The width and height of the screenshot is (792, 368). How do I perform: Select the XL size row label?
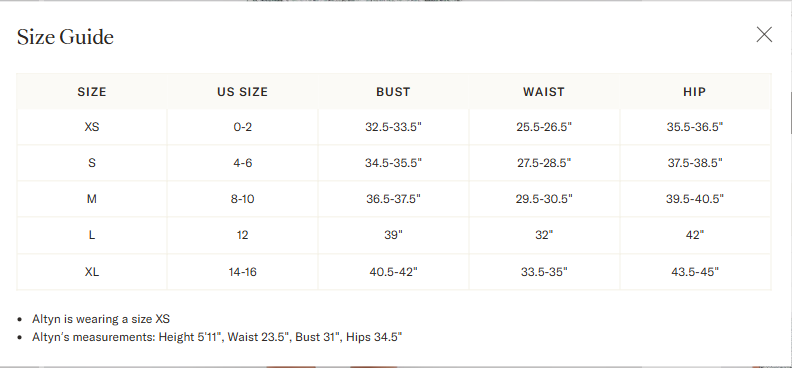tap(92, 272)
